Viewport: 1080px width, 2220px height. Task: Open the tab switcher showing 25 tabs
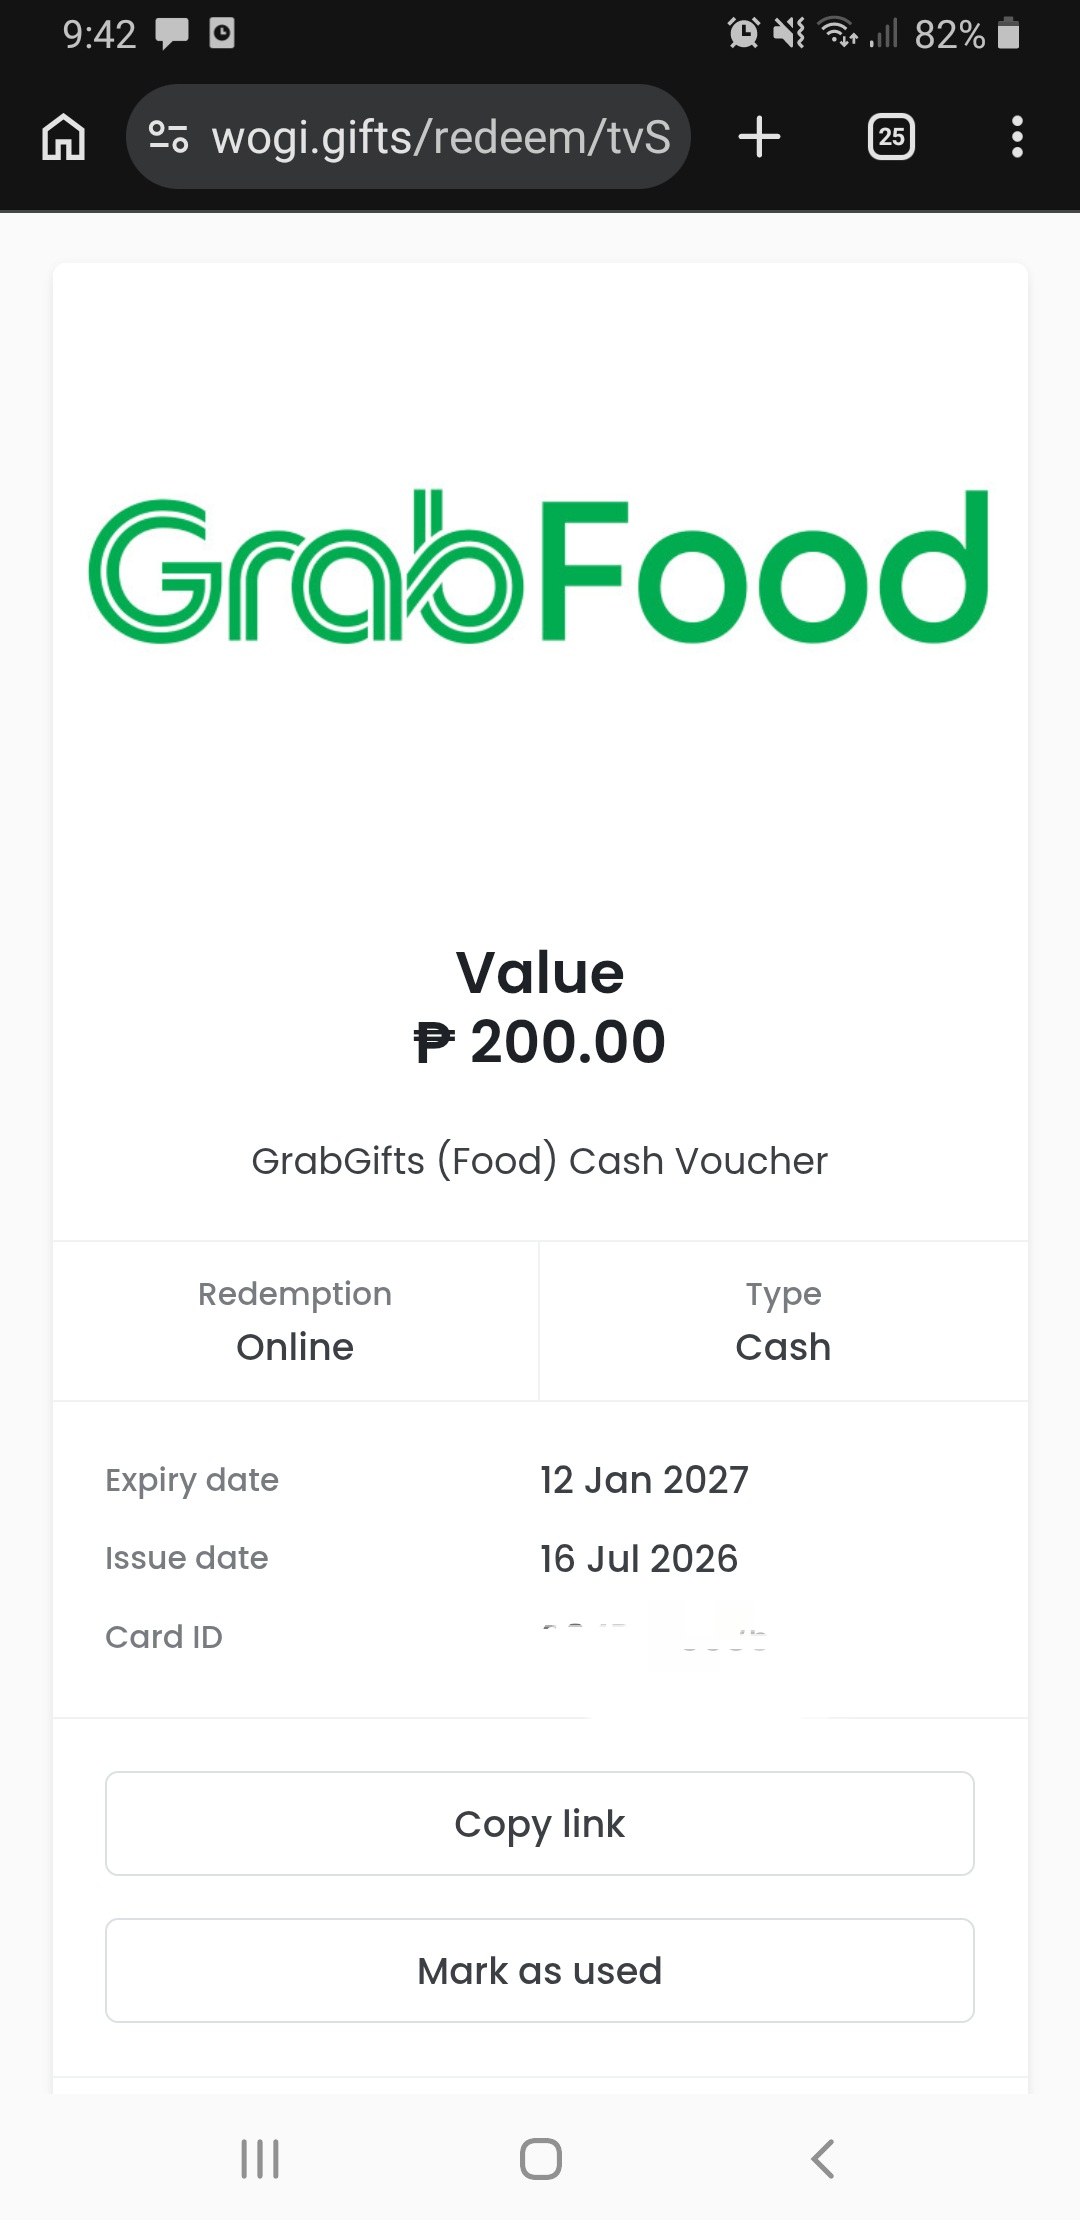tap(891, 137)
